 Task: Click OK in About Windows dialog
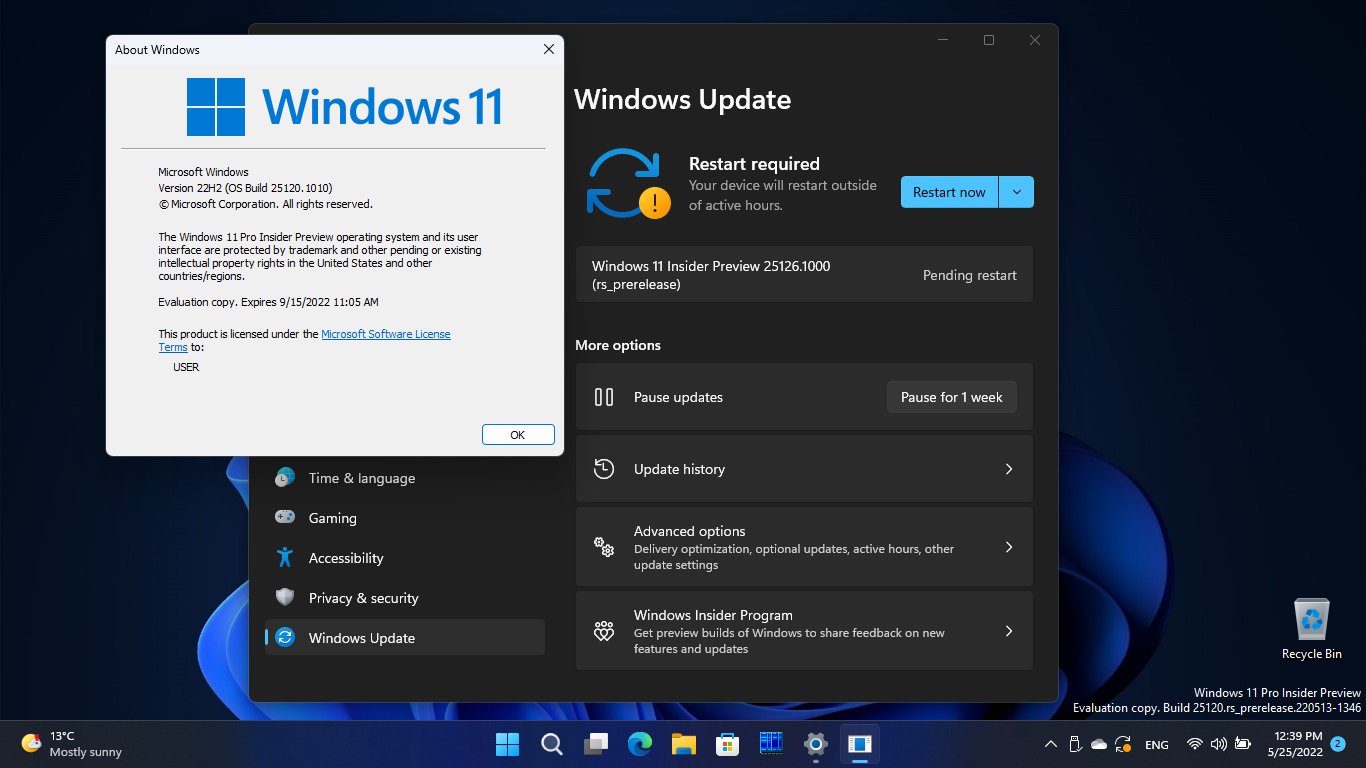tap(518, 435)
